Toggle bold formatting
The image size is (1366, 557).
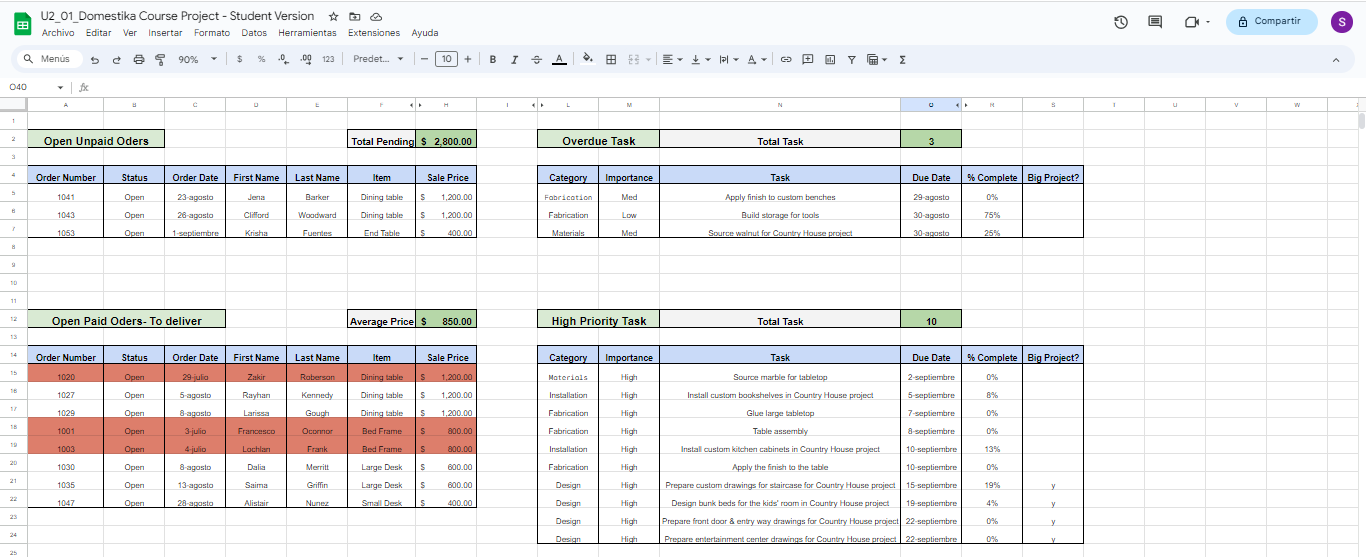click(493, 60)
